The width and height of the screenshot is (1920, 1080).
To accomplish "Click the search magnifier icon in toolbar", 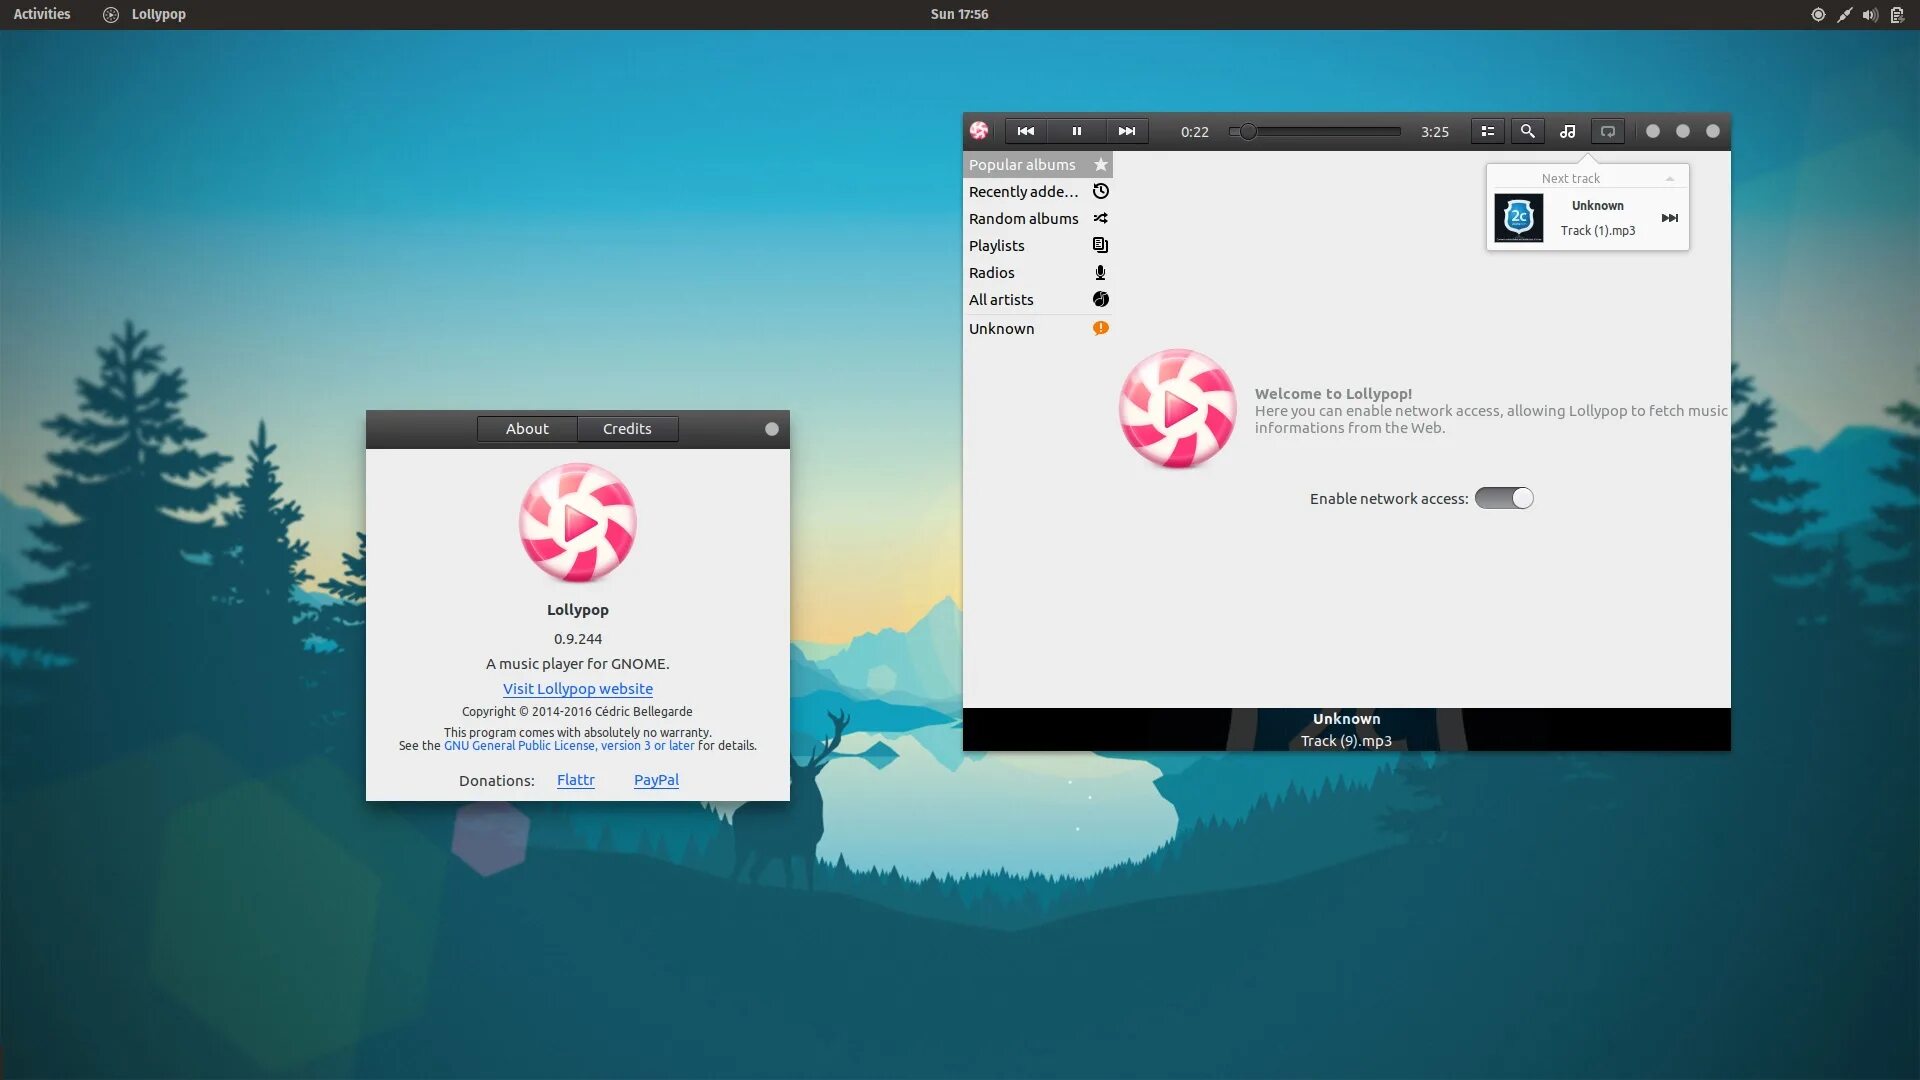I will point(1527,131).
